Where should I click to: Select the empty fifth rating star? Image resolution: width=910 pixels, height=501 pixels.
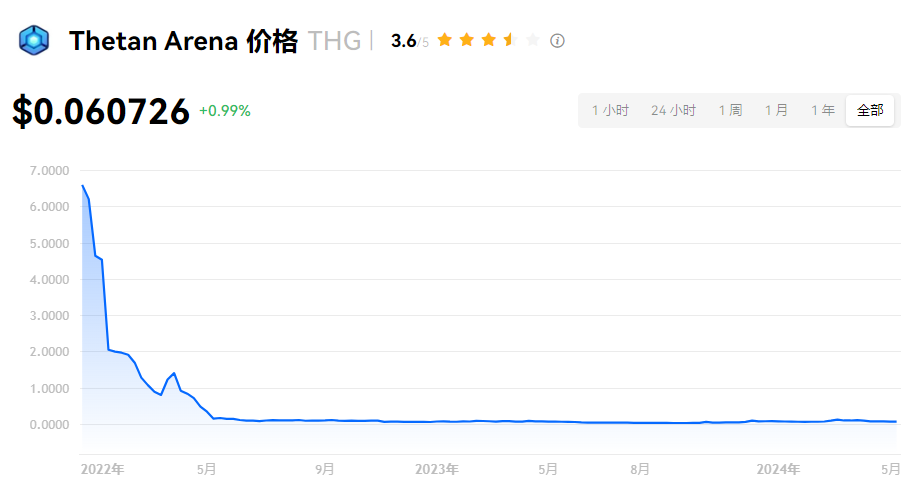tap(533, 40)
